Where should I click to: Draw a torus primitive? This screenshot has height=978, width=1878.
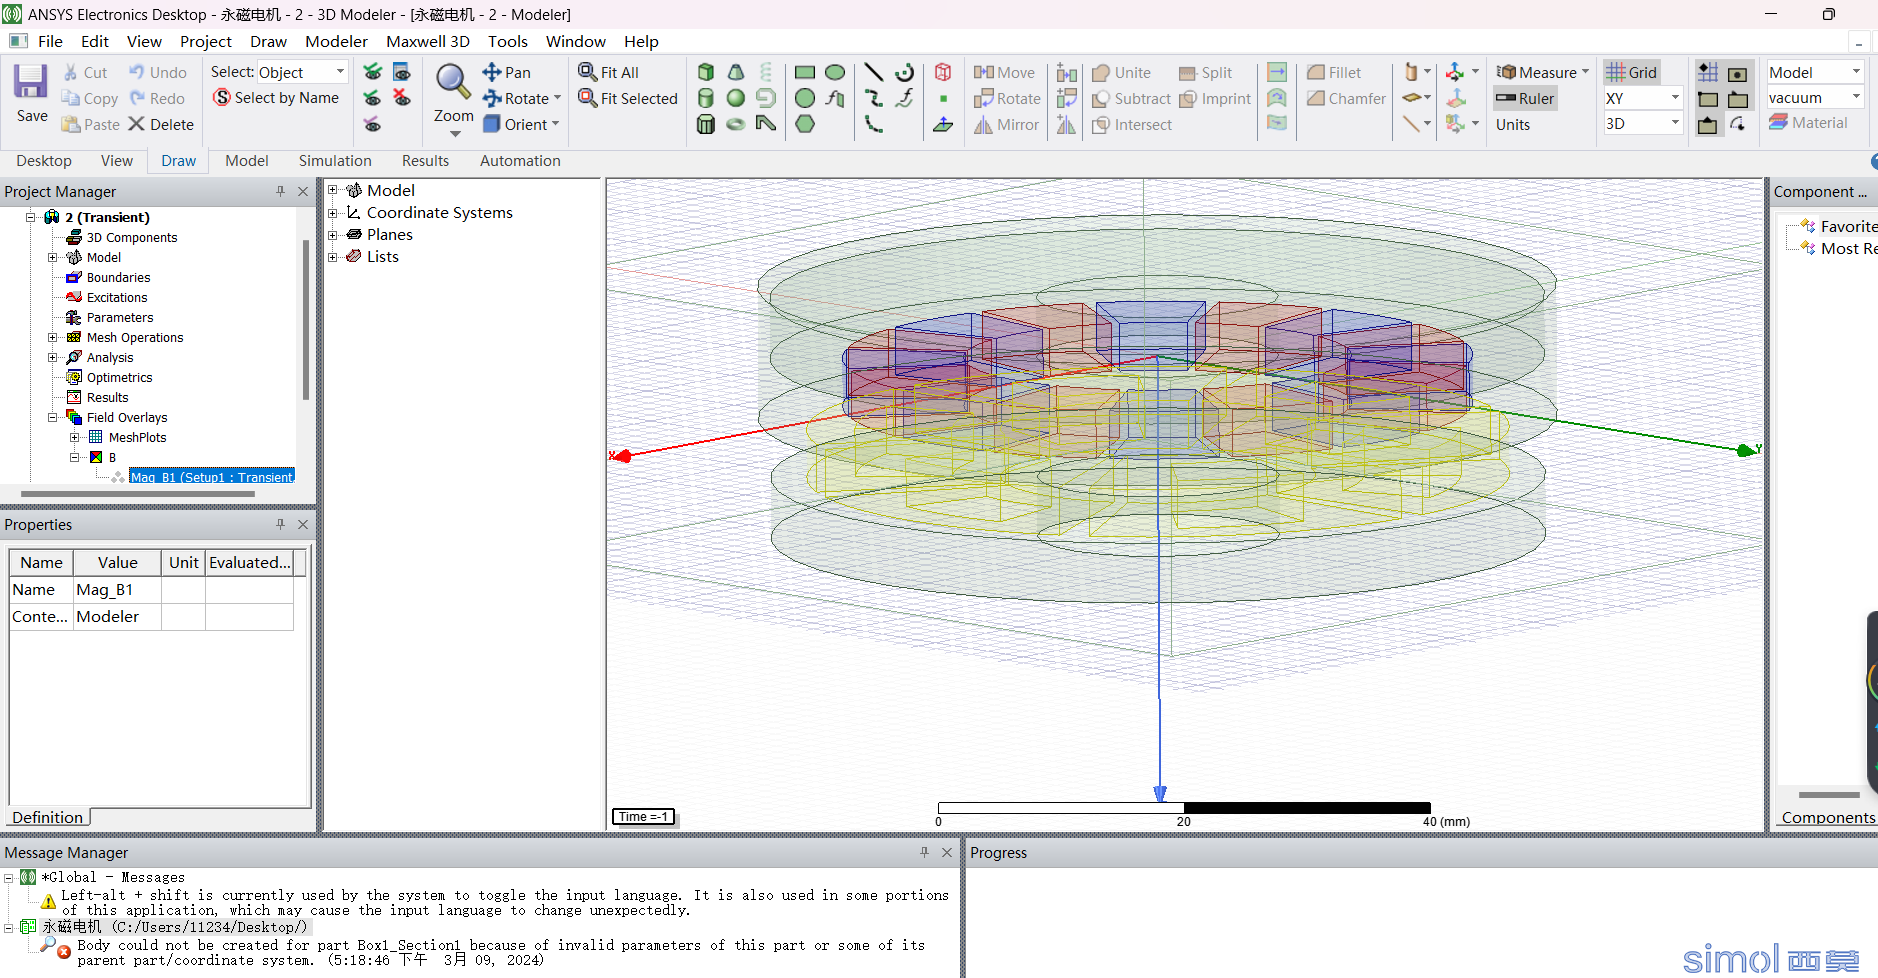click(736, 124)
